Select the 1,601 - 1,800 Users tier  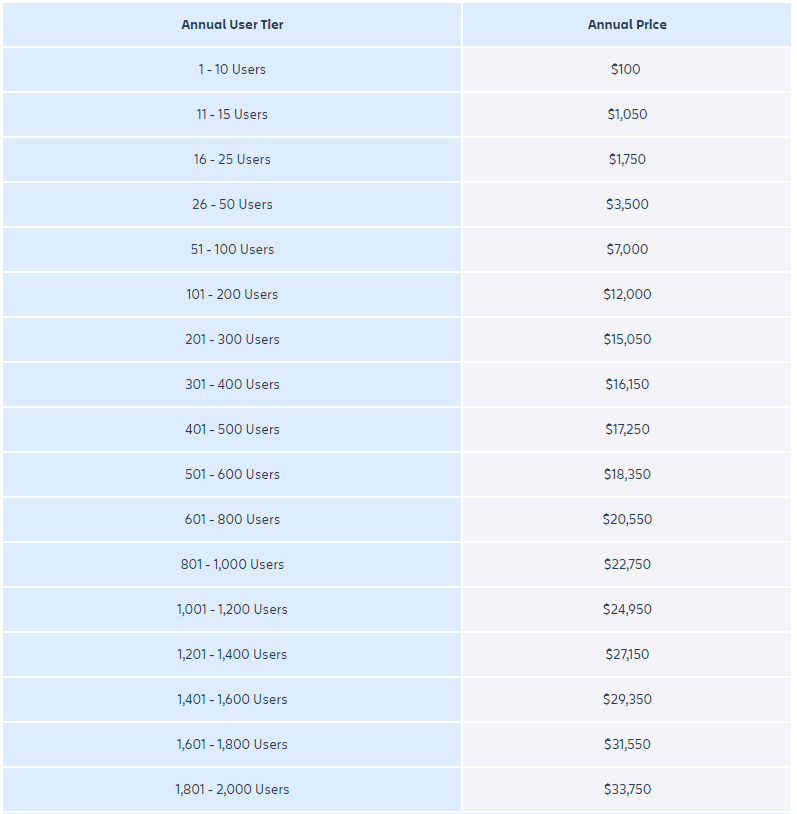(x=232, y=744)
